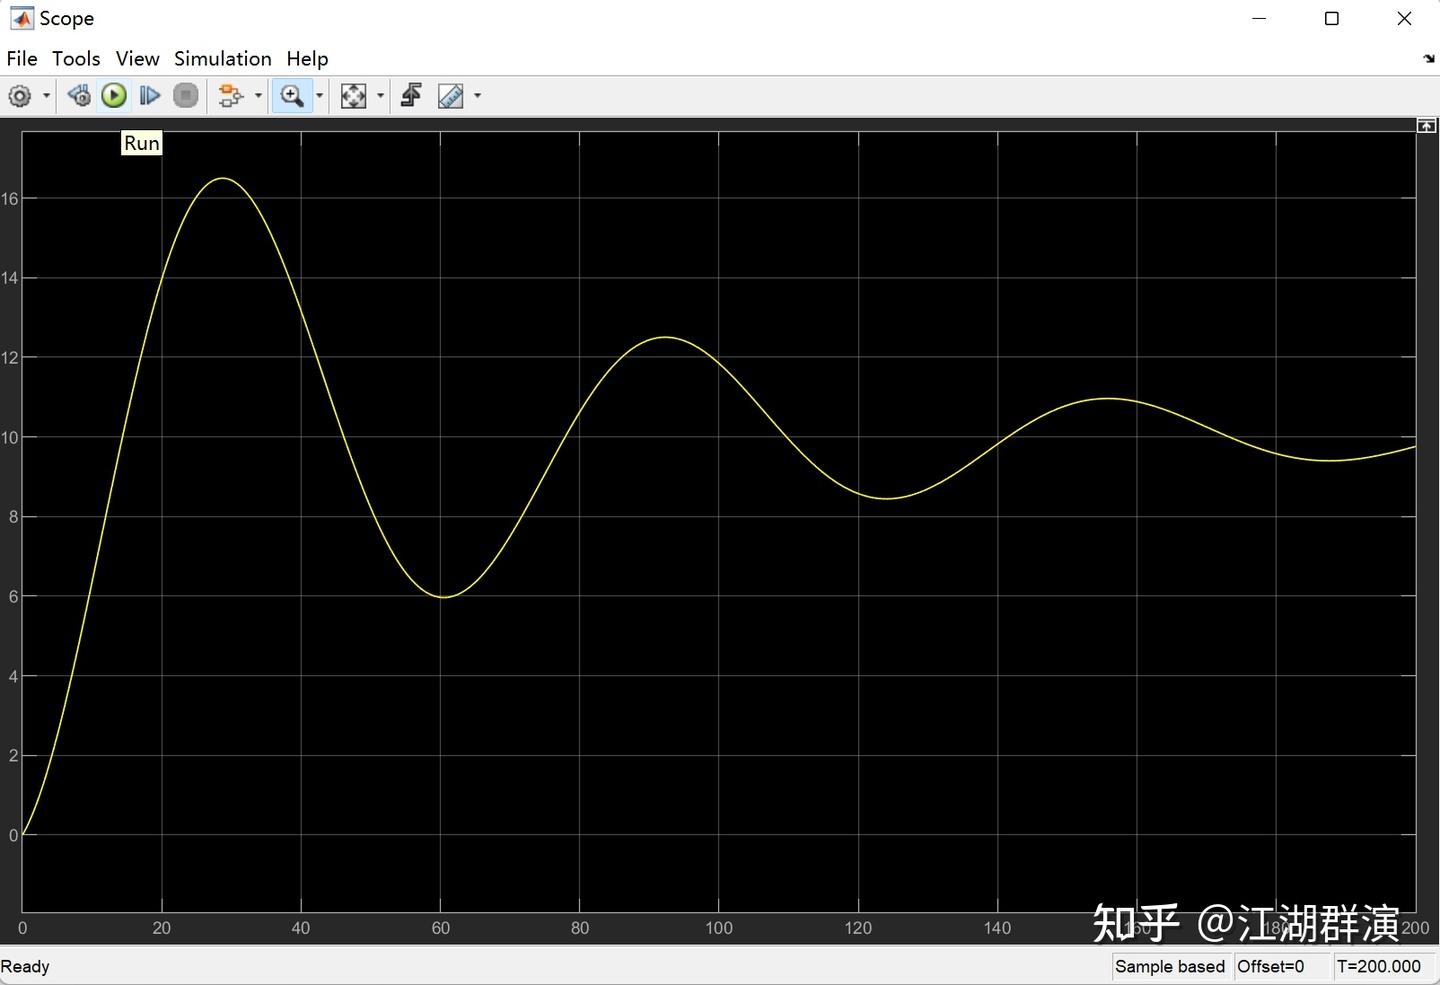Screen dimensions: 1440x985
Task: Toggle the Zoom magnifier tool
Action: tap(292, 96)
